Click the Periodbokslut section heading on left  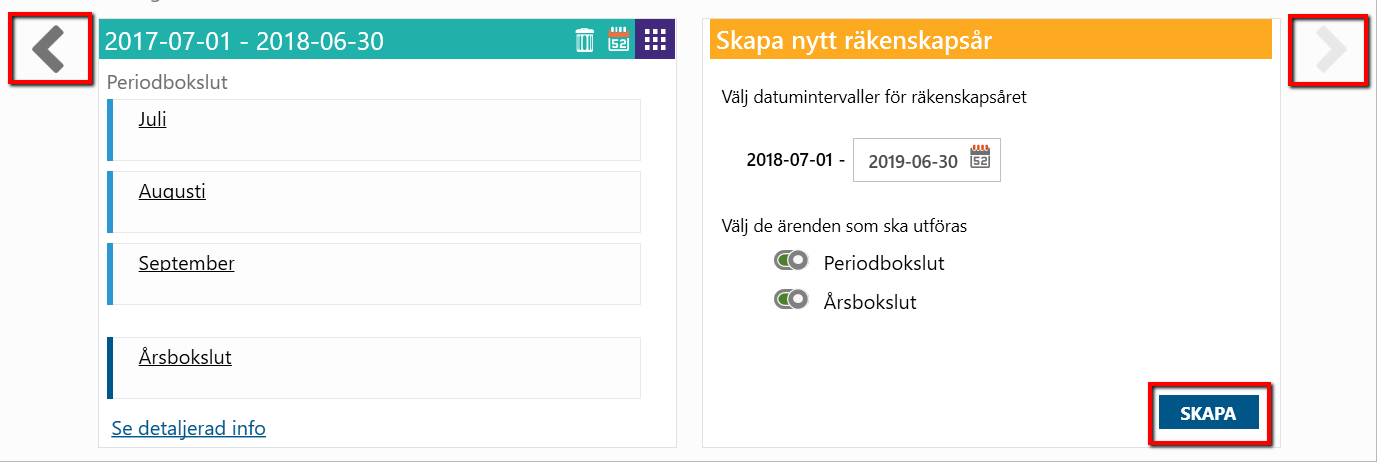(x=167, y=83)
